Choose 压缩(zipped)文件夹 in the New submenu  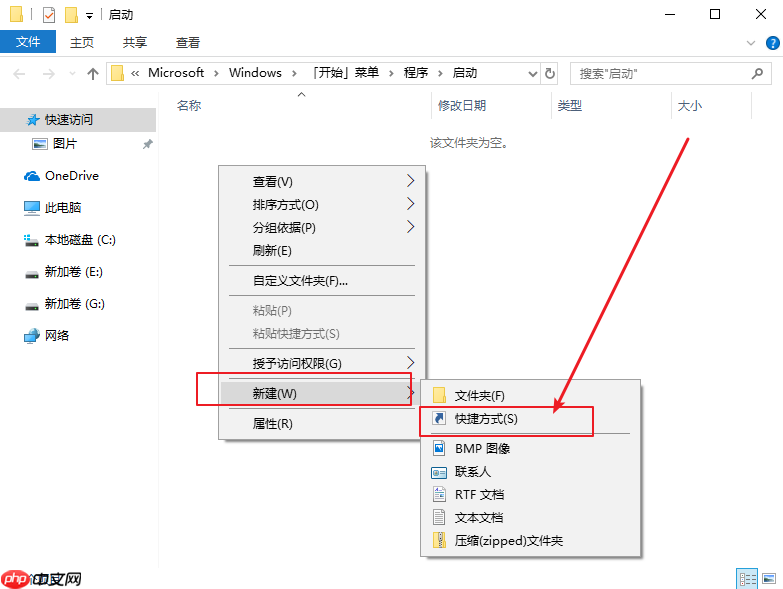(x=530, y=540)
